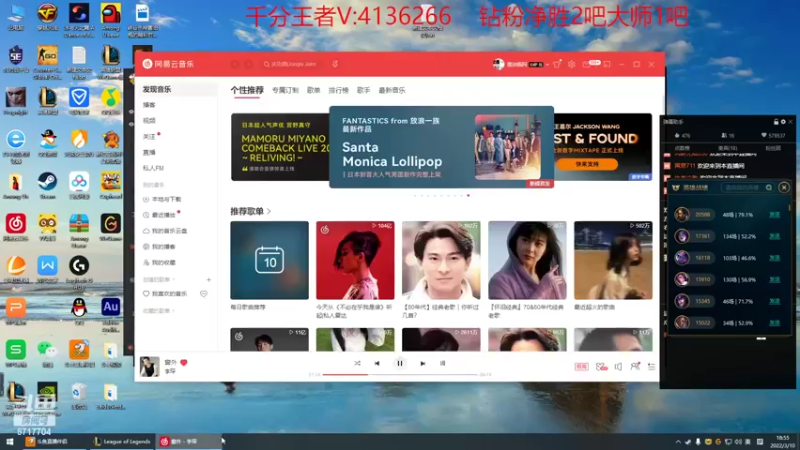Navigate back with title bar arrow
The height and width of the screenshot is (450, 800).
click(235, 64)
